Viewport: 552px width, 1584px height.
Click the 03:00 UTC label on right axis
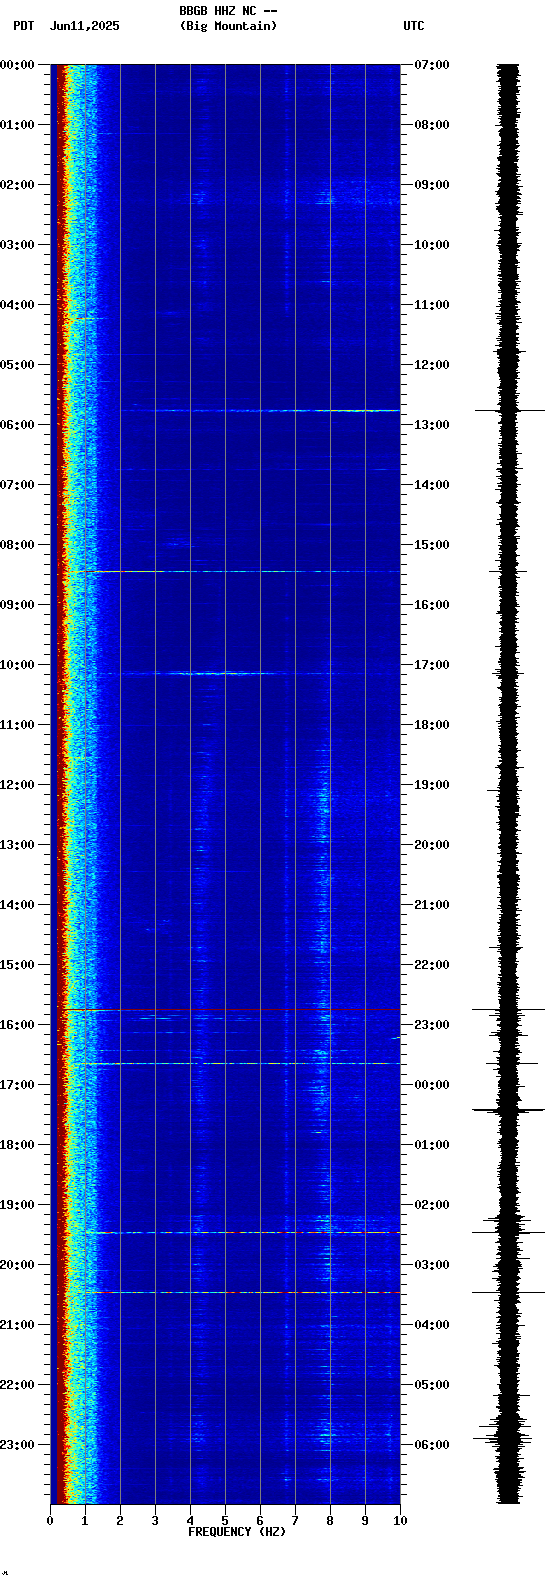click(x=432, y=1265)
